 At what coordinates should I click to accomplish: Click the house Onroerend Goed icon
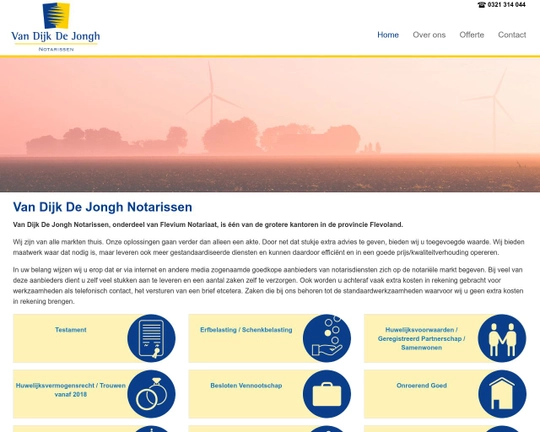pyautogui.click(x=502, y=394)
